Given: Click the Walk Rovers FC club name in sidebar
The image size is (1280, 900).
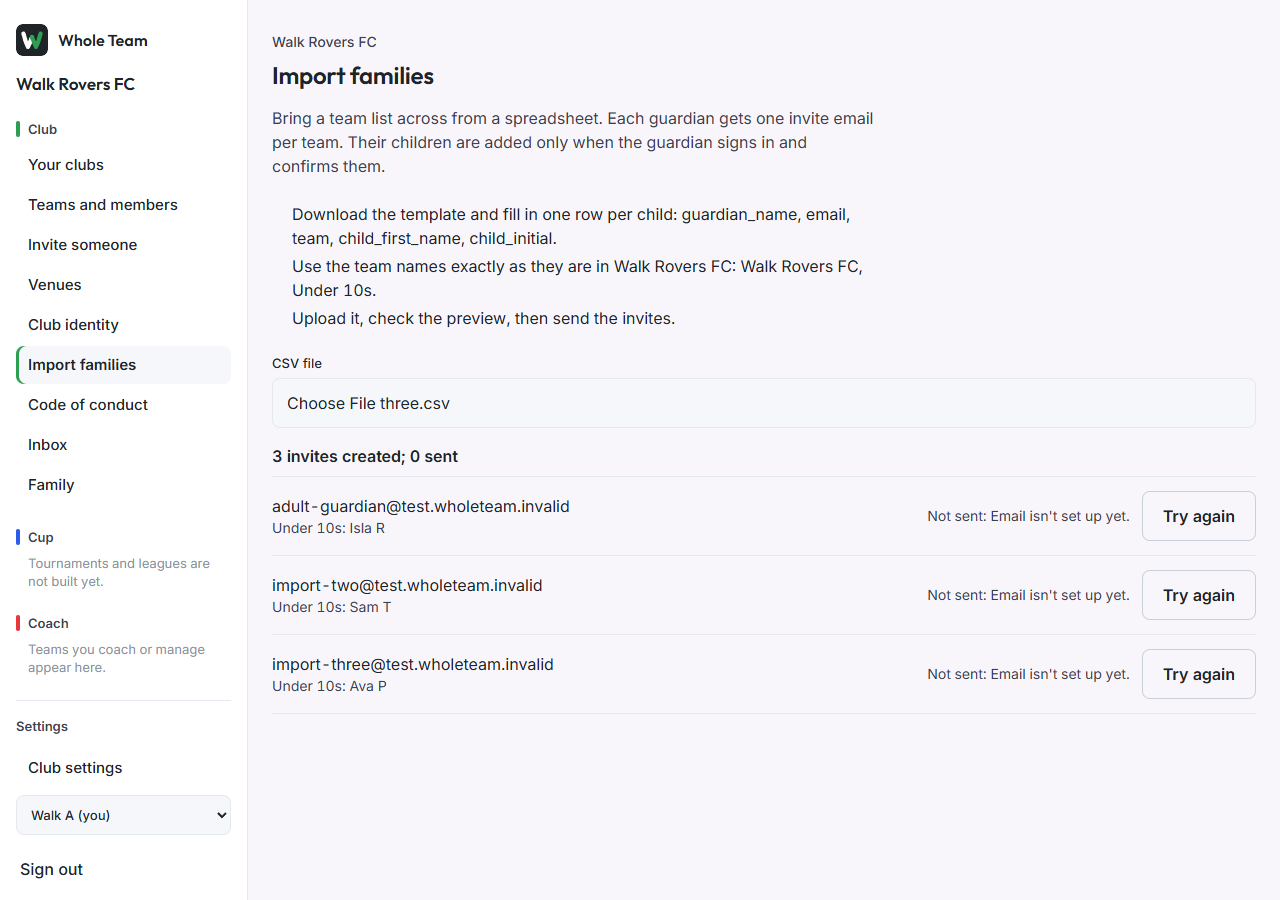Looking at the screenshot, I should tap(76, 84).
